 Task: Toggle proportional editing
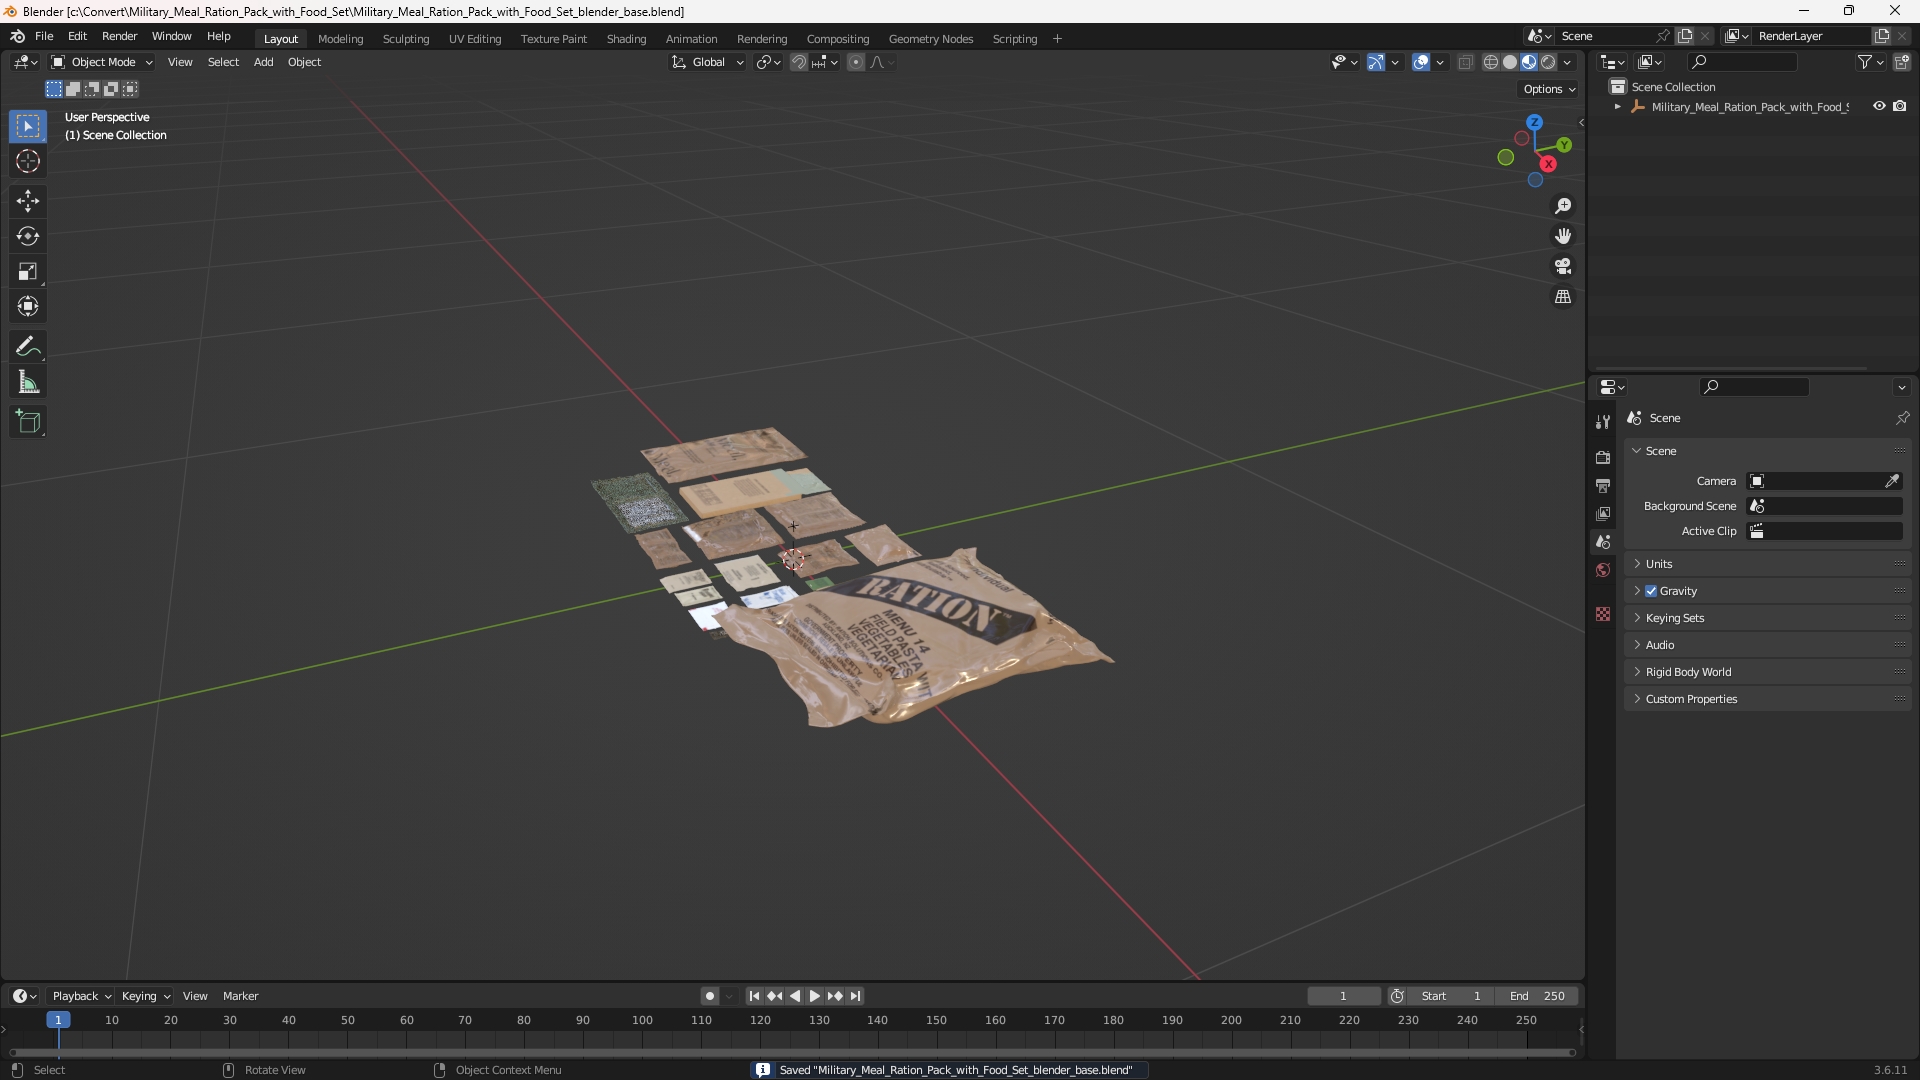(x=856, y=62)
